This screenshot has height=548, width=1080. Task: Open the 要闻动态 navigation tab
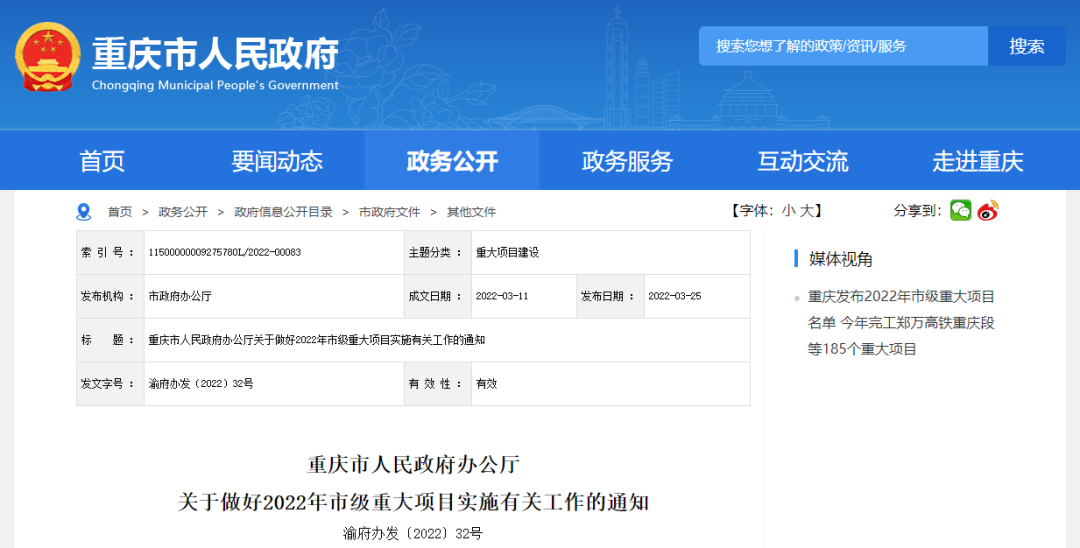[x=277, y=161]
